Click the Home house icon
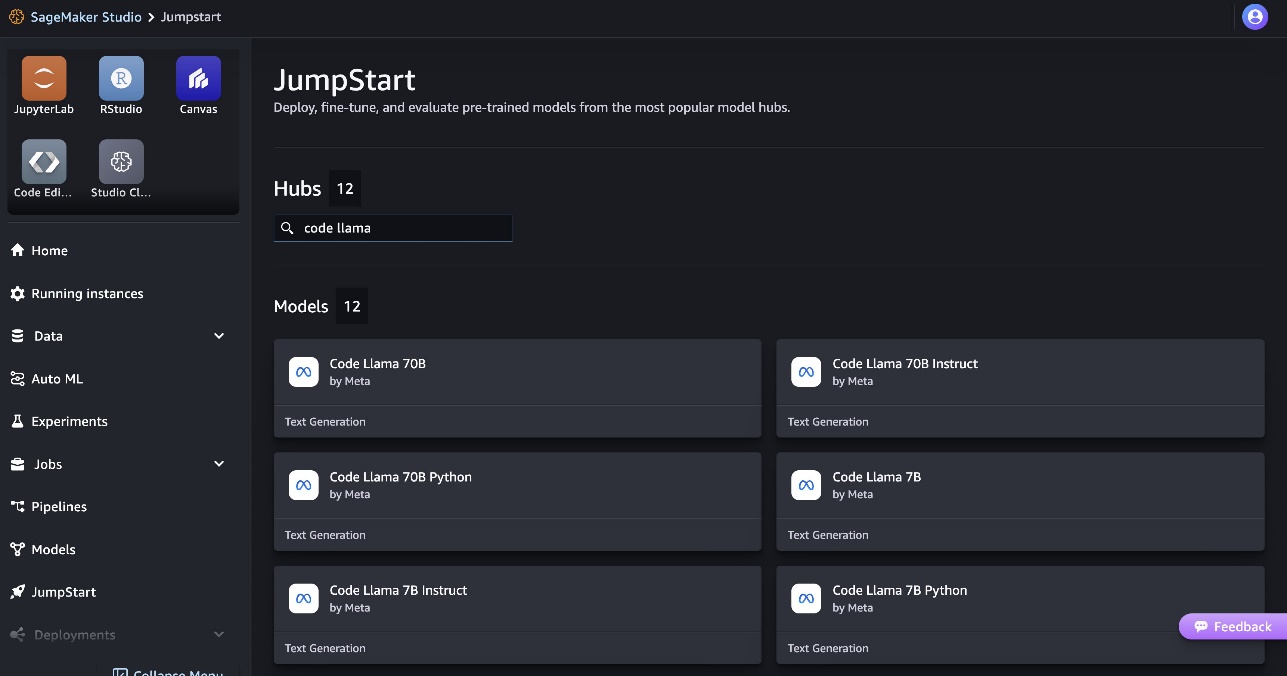This screenshot has height=676, width=1287. [x=17, y=250]
